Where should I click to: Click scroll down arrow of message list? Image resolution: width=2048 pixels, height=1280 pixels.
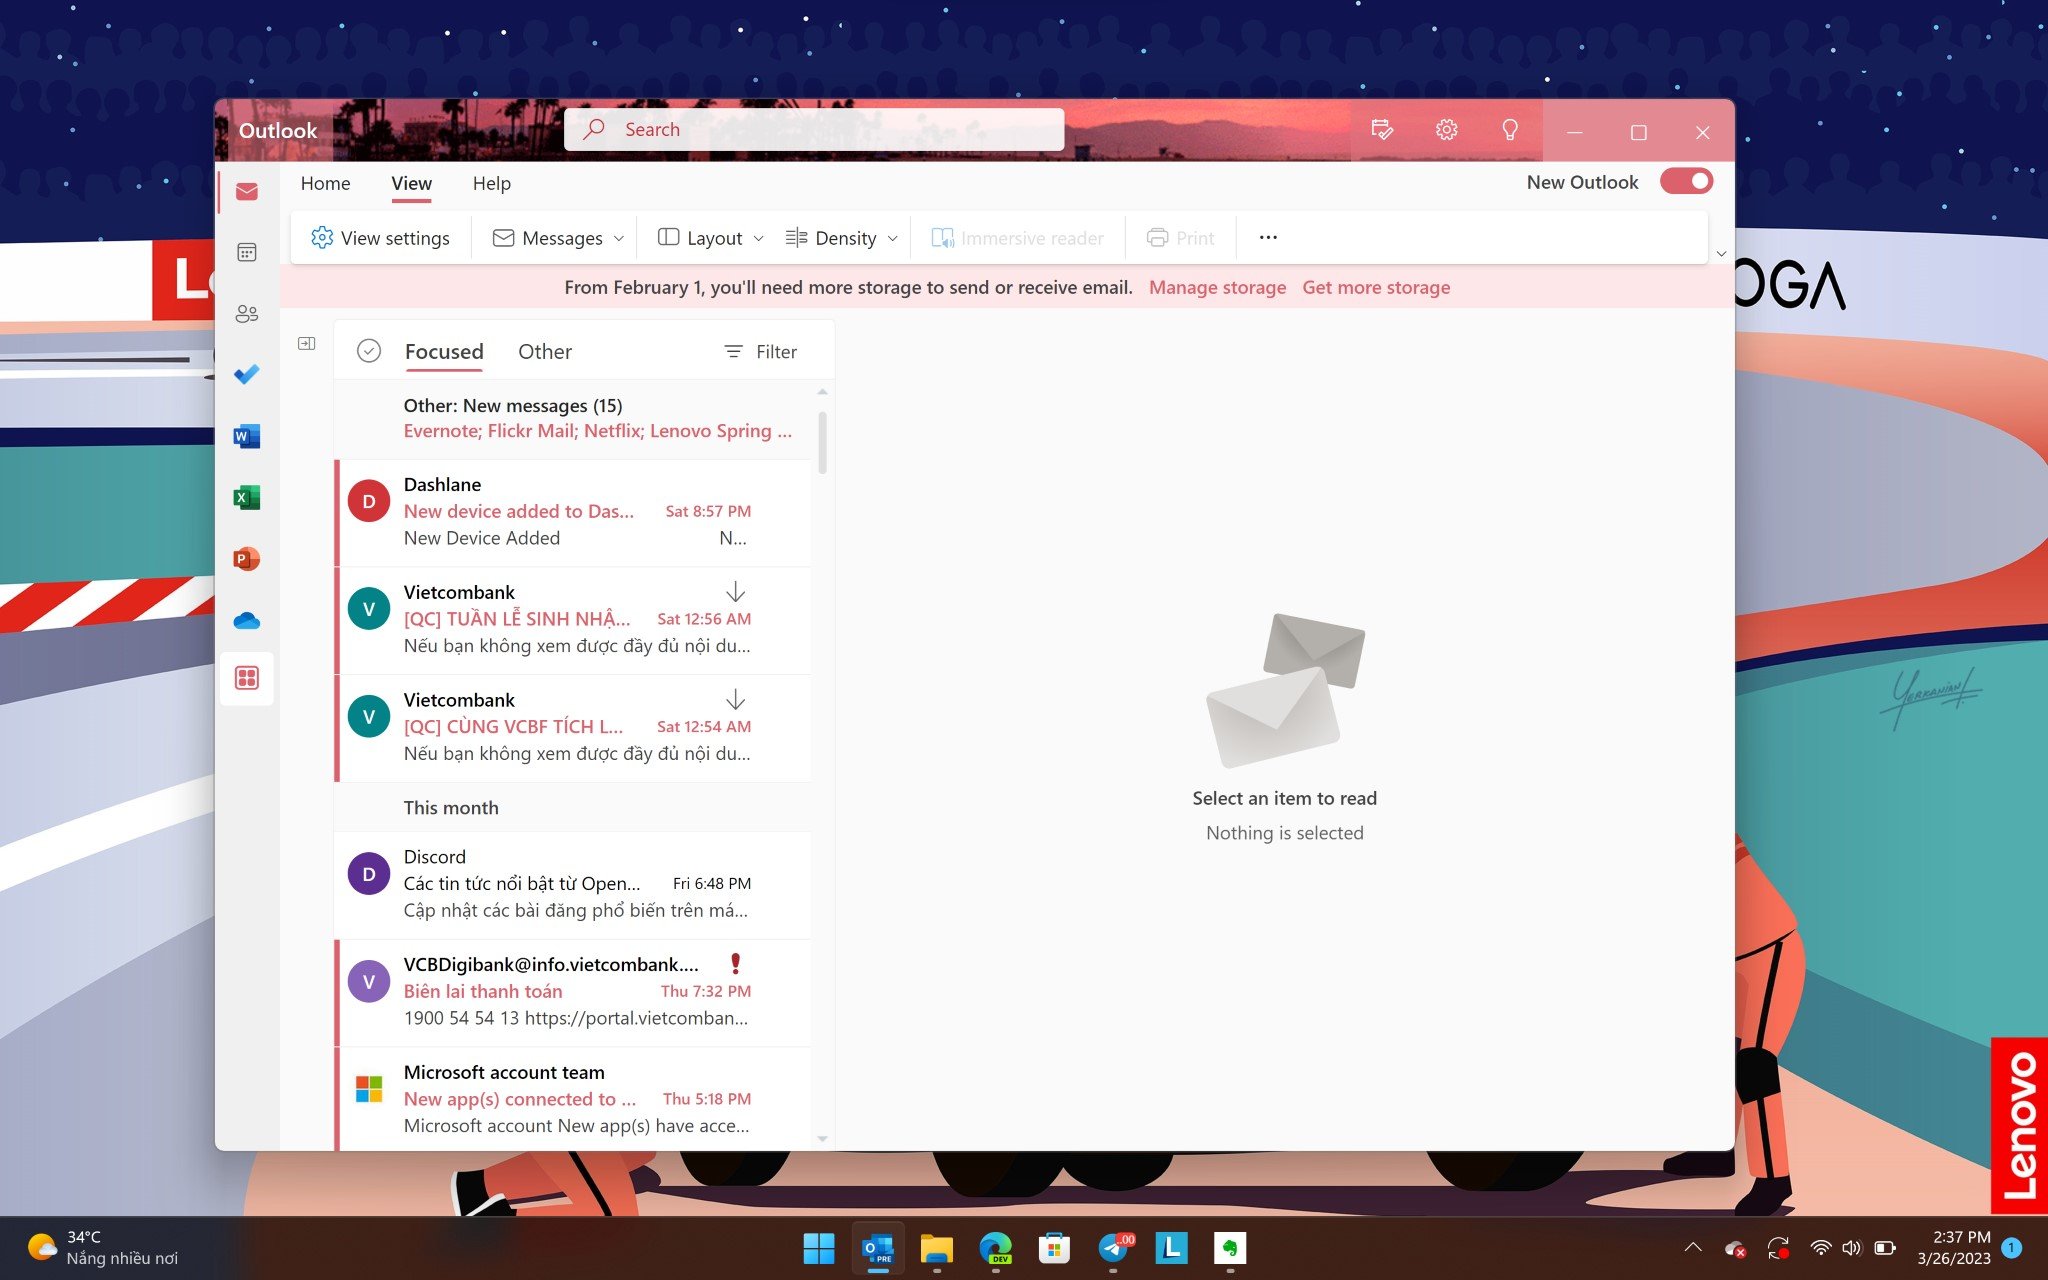822,1138
